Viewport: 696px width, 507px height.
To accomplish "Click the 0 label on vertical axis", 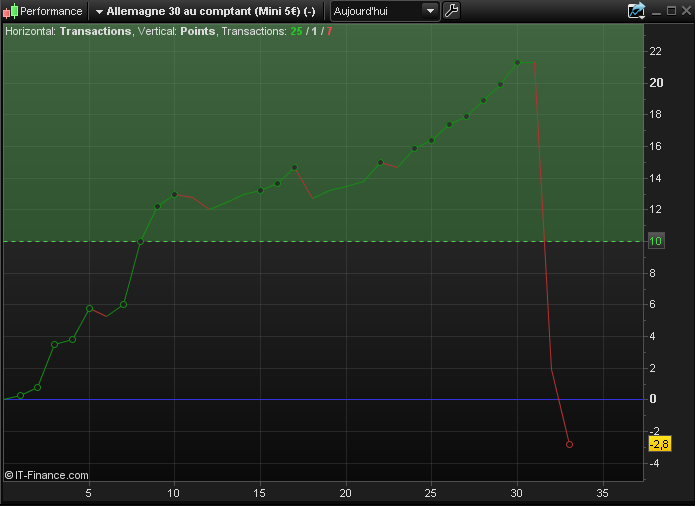I will click(x=652, y=399).
